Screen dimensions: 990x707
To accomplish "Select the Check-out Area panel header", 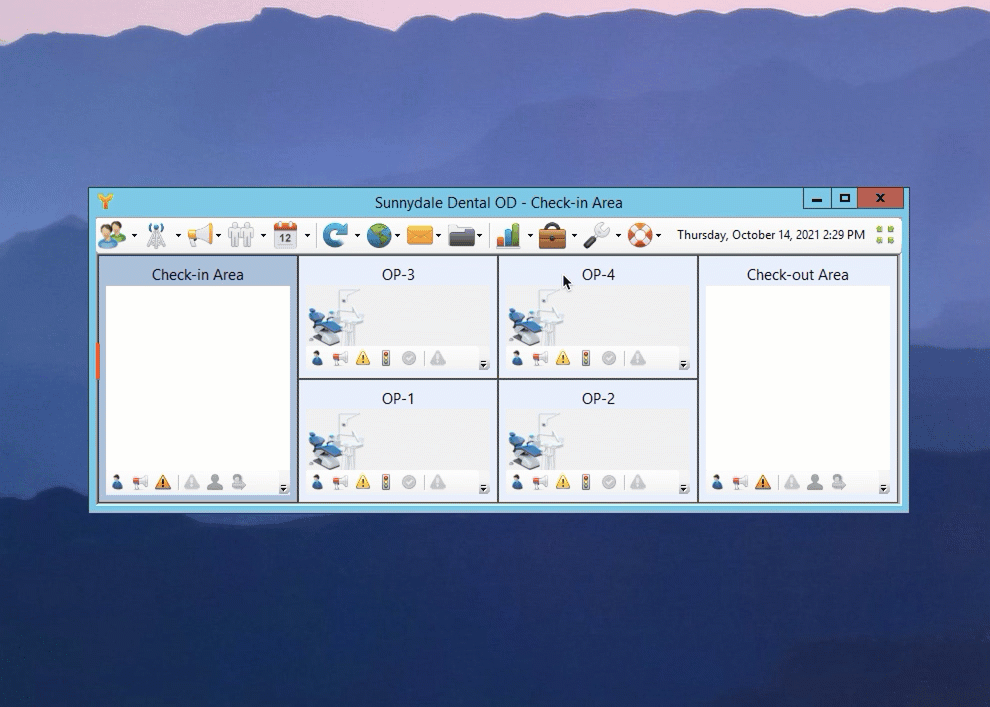I will click(x=797, y=275).
